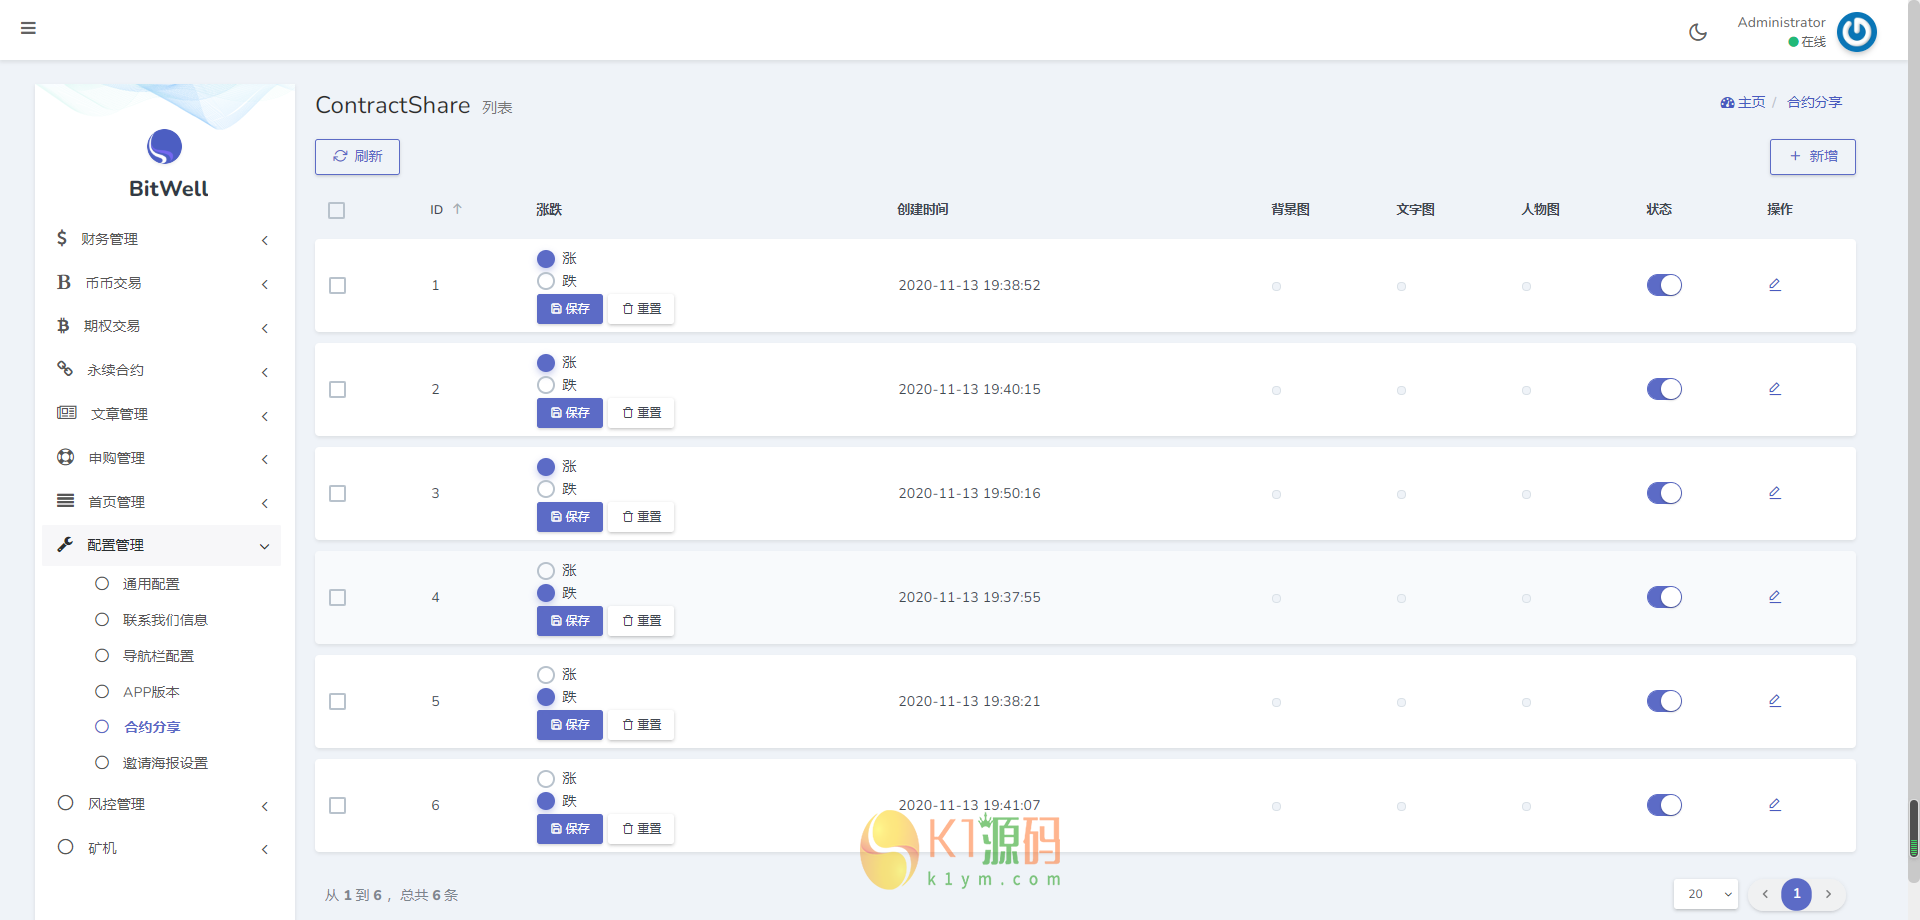Click the 申购管理 lifebuoy icon
The width and height of the screenshot is (1920, 920).
pyautogui.click(x=66, y=457)
